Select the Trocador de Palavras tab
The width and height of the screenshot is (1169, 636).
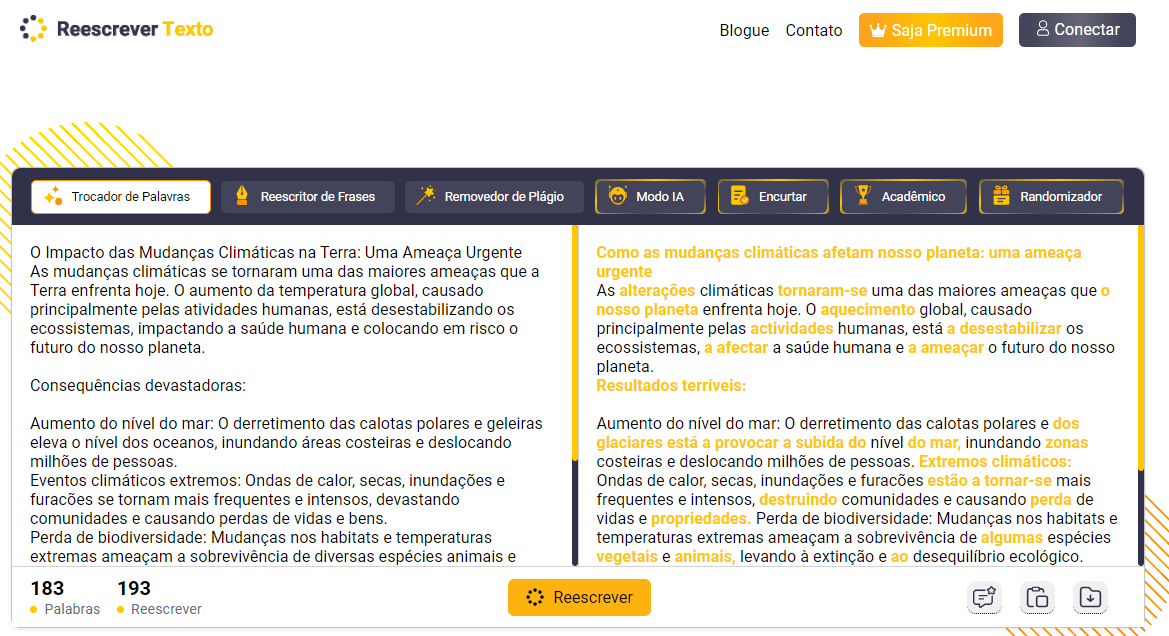pos(121,197)
